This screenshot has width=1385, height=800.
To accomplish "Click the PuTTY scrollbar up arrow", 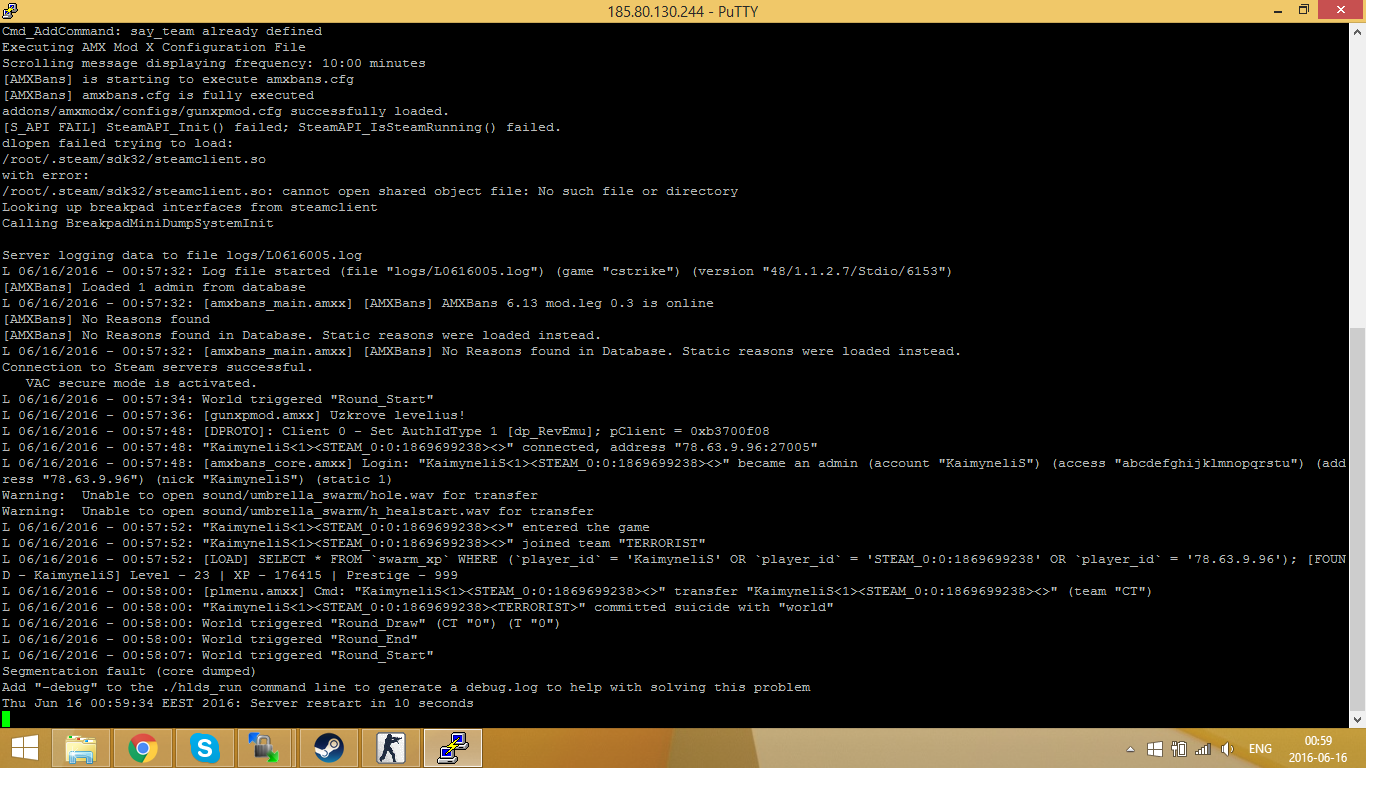I will (1357, 32).
